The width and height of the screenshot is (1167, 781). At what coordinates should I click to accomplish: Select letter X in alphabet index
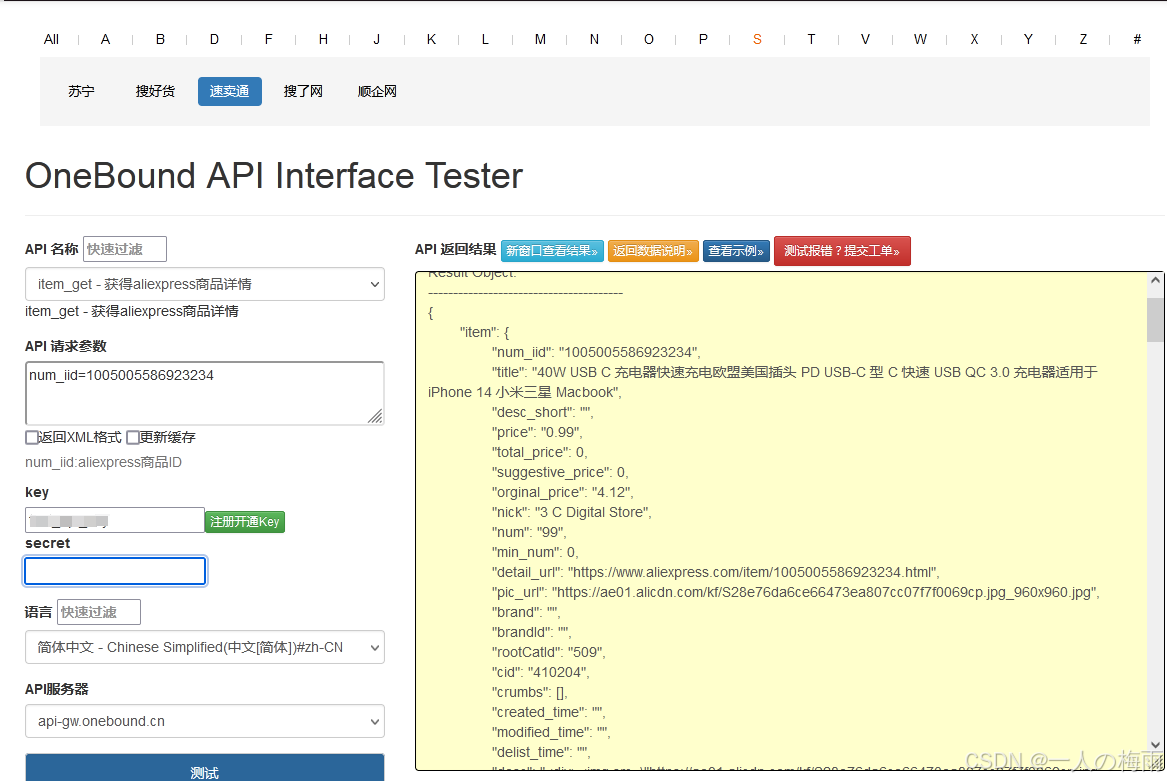tap(974, 39)
